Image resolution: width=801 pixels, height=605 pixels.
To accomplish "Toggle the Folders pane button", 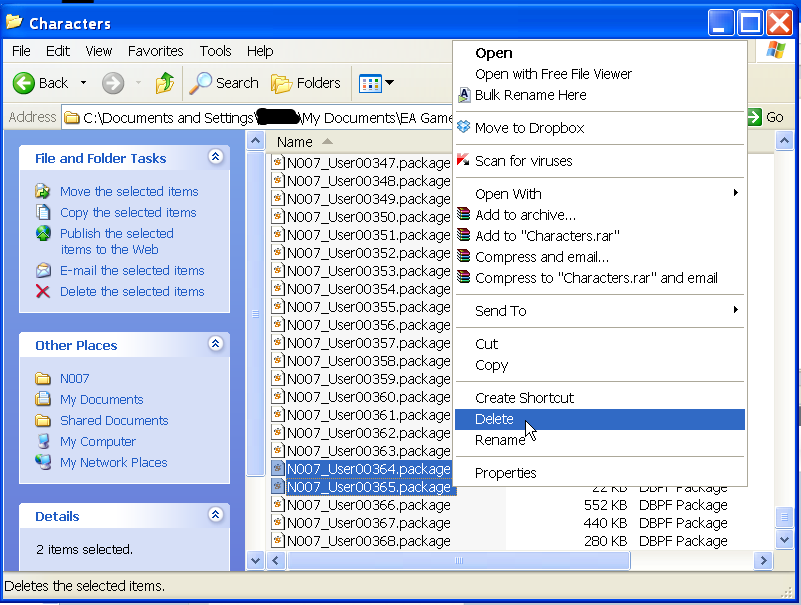I will pyautogui.click(x=305, y=83).
